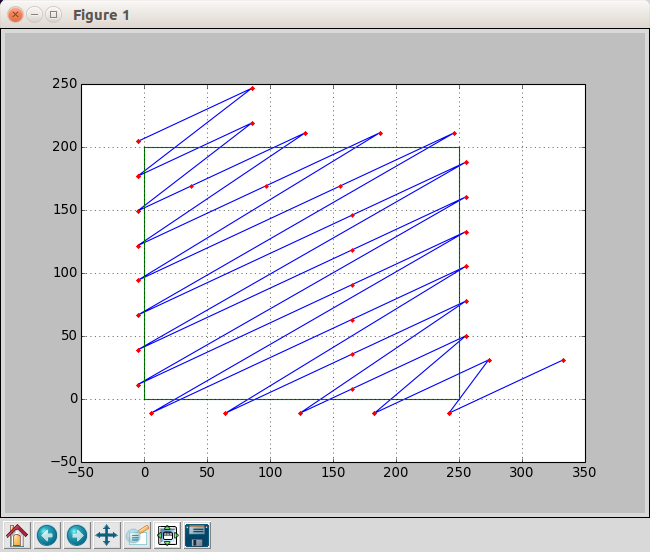Click the x-axis label 150

[333, 472]
